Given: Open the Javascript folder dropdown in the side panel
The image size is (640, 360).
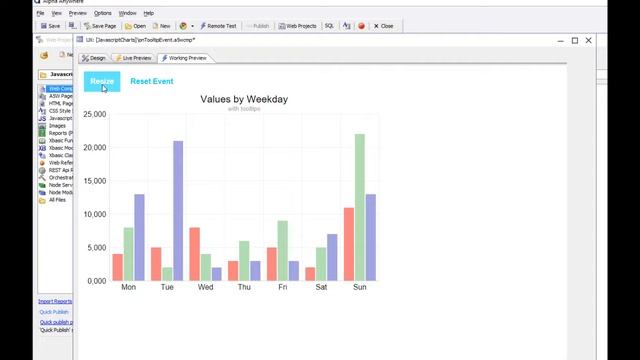Looking at the screenshot, I should (56, 75).
